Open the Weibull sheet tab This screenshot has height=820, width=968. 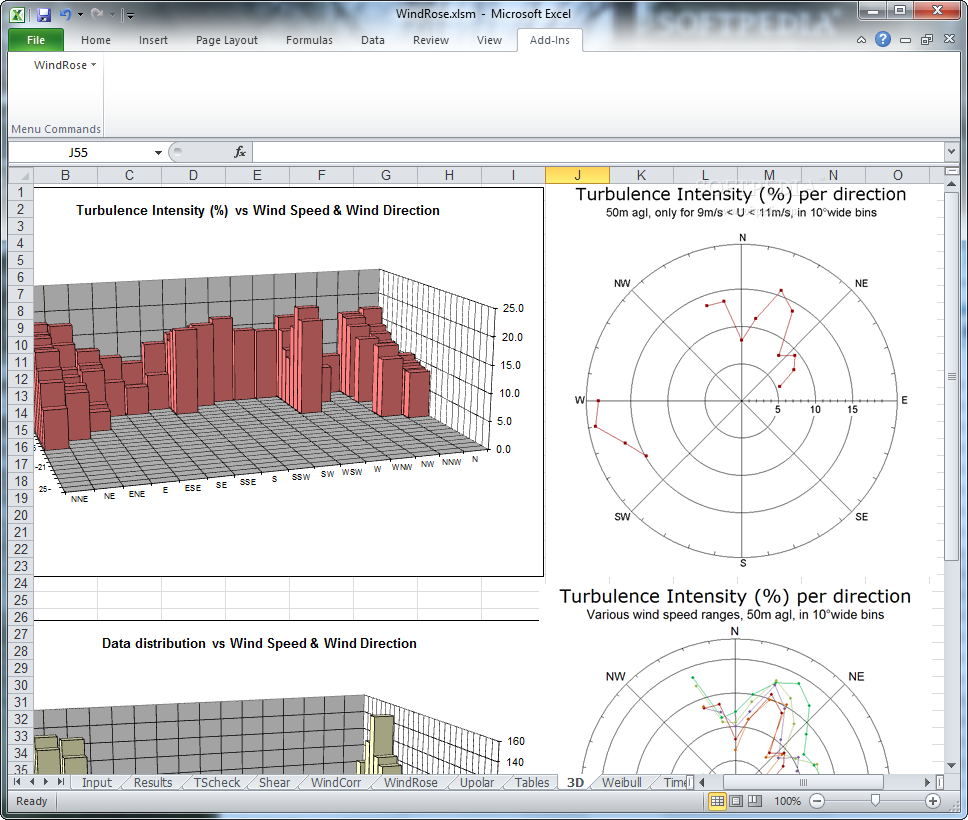tap(622, 782)
